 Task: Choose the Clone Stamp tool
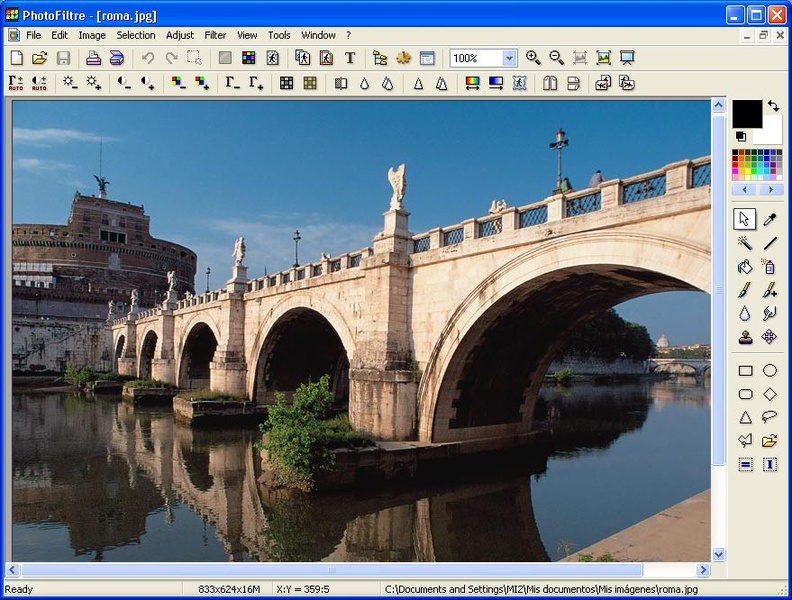point(745,337)
